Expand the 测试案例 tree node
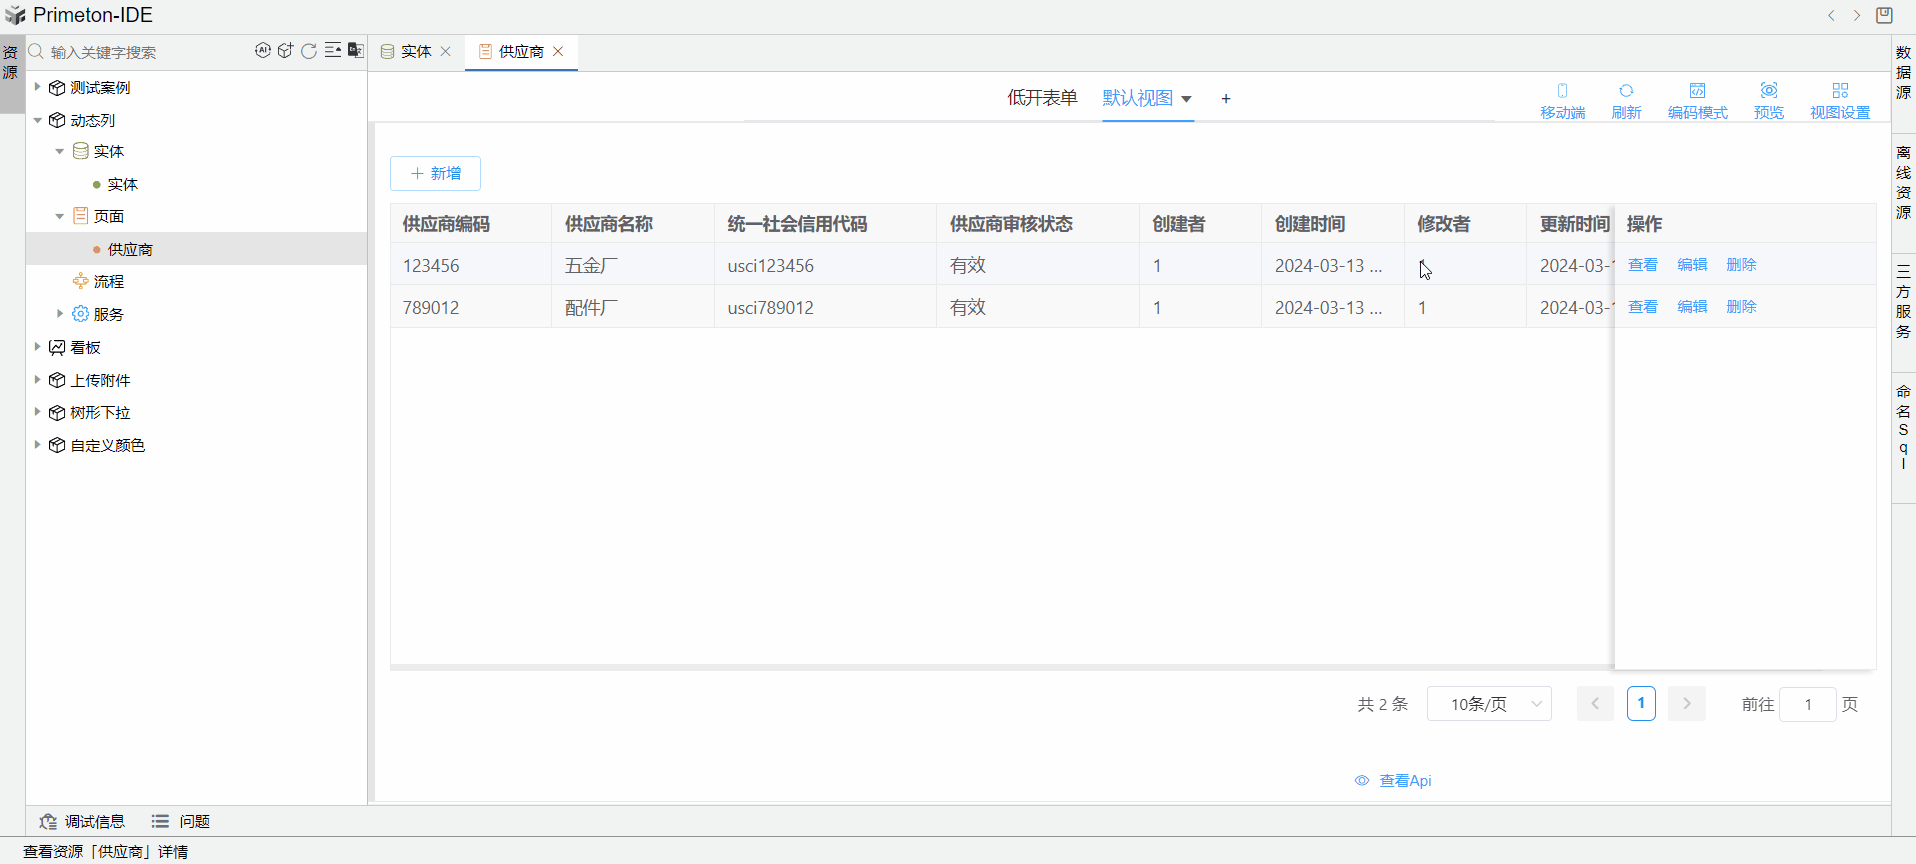Viewport: 1916px width, 864px height. click(38, 87)
